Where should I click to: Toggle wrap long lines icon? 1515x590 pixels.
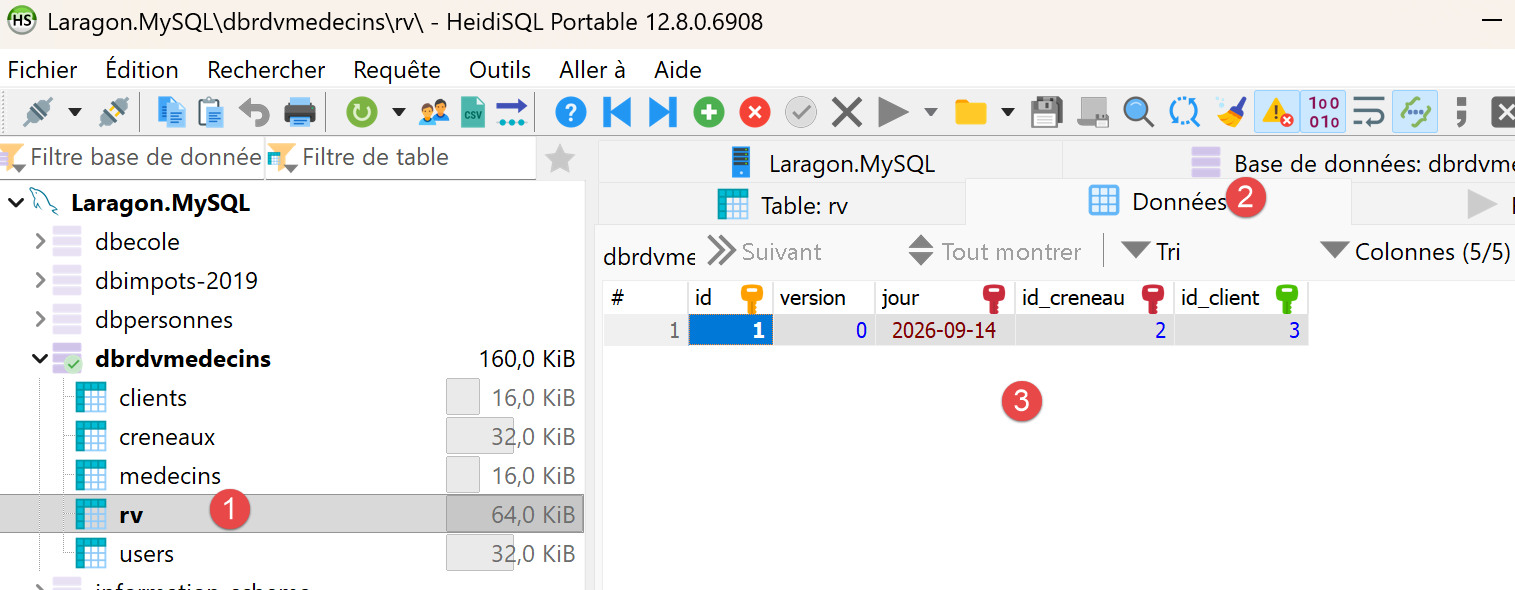[1369, 111]
